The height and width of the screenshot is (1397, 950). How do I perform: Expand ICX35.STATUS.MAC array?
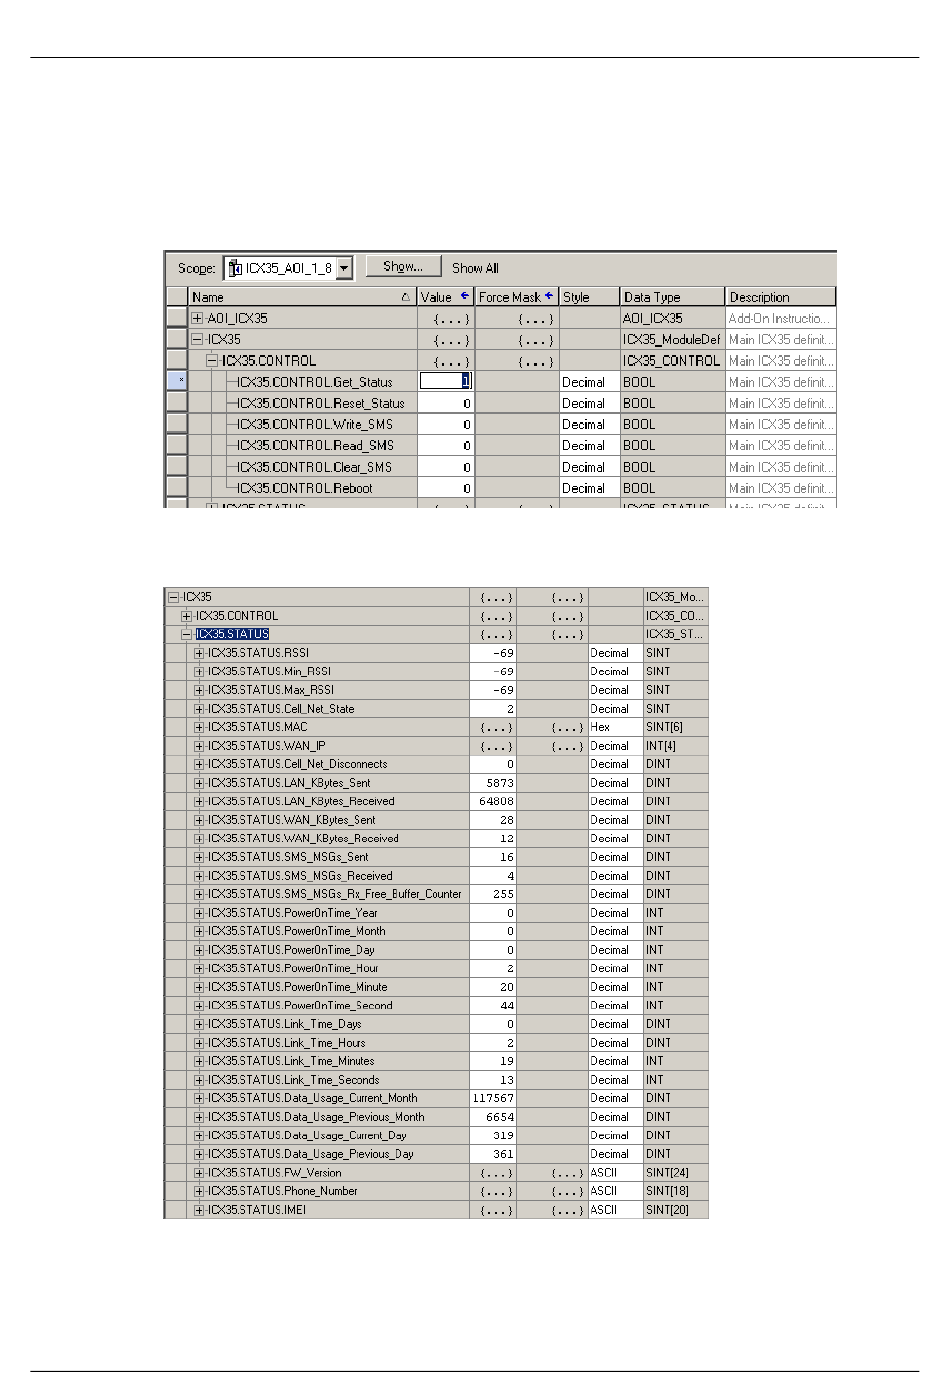pos(199,727)
